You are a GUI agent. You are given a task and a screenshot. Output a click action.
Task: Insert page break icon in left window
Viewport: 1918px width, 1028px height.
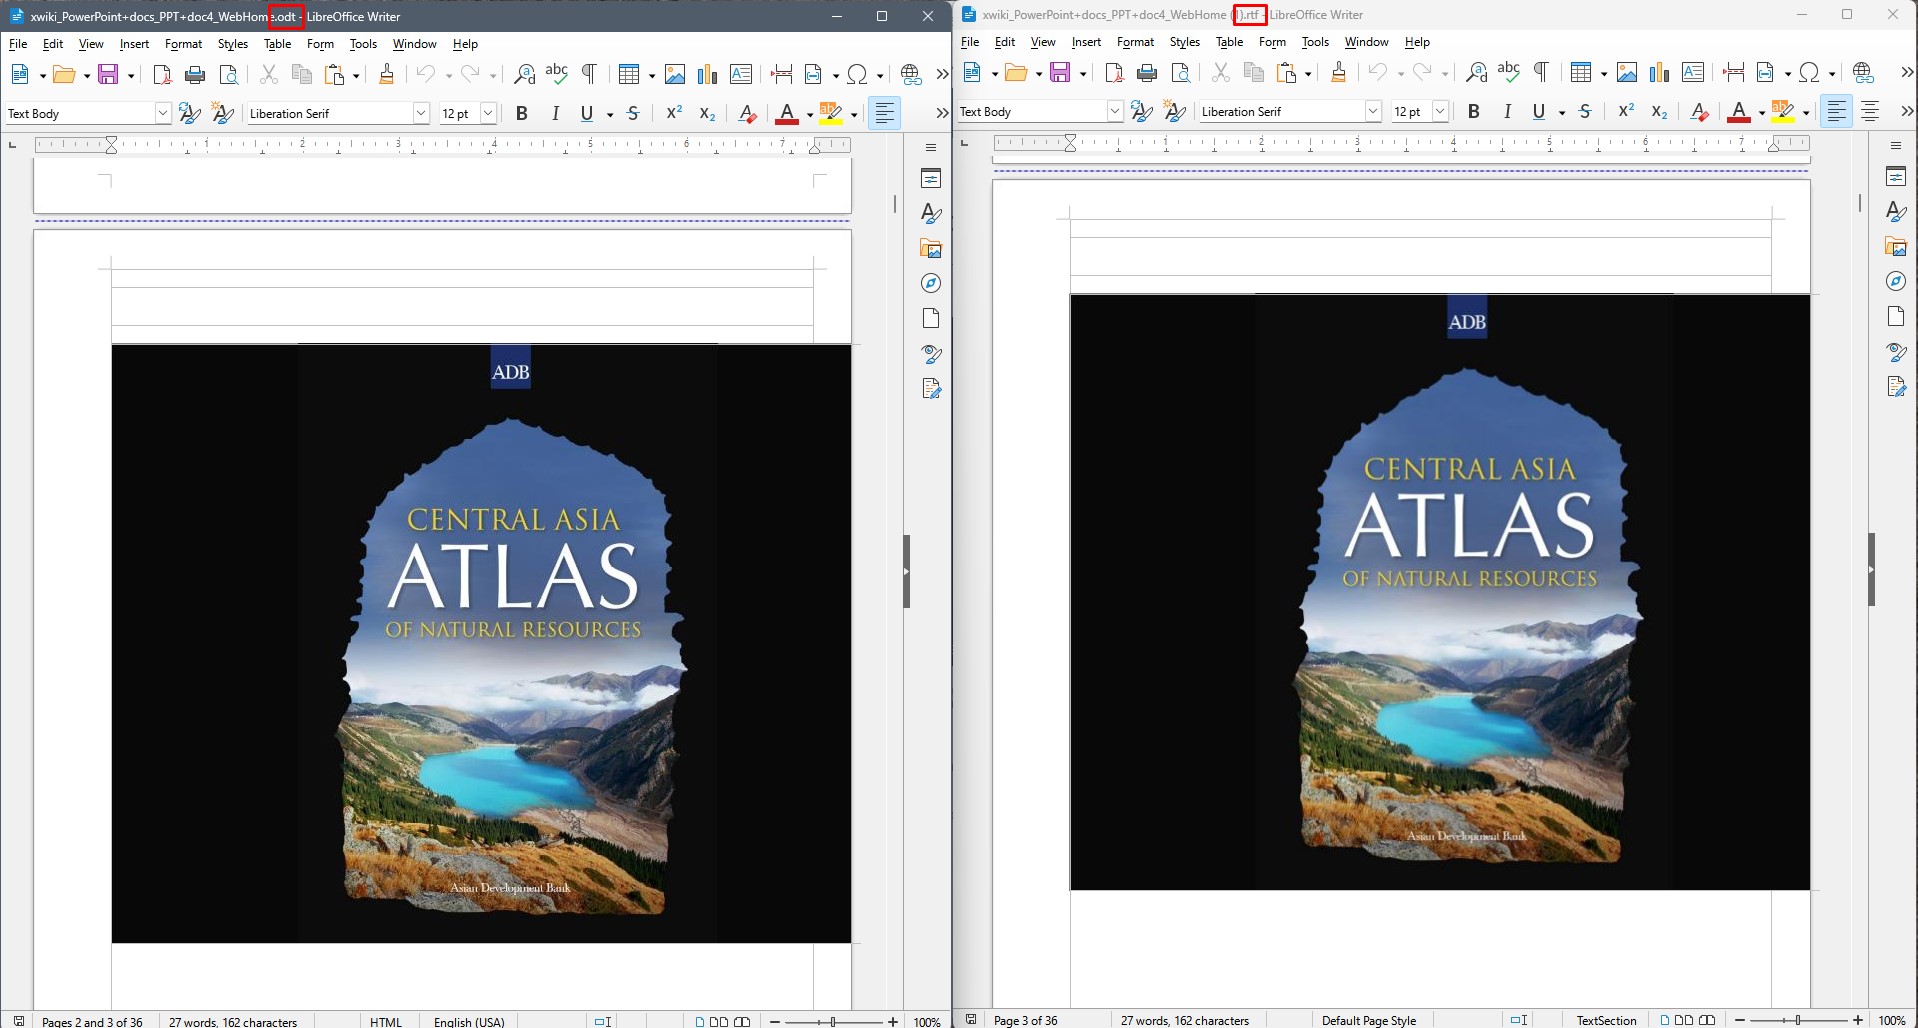782,74
